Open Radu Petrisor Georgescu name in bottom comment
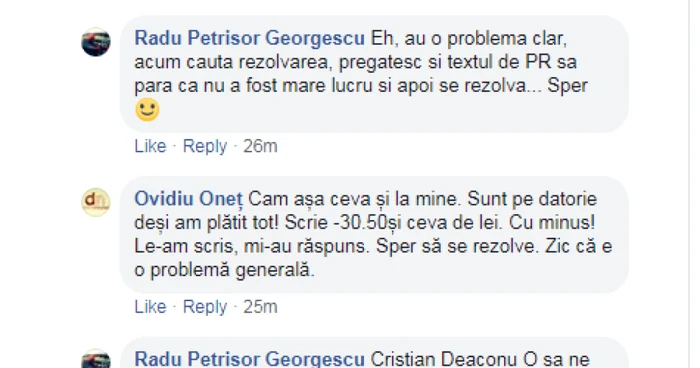This screenshot has height=368, width=700. coord(250,359)
